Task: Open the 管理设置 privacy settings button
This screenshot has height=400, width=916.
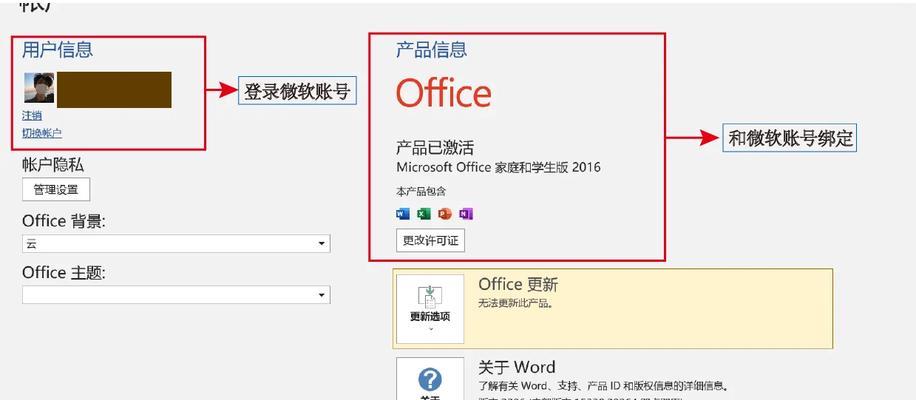Action: (x=56, y=189)
